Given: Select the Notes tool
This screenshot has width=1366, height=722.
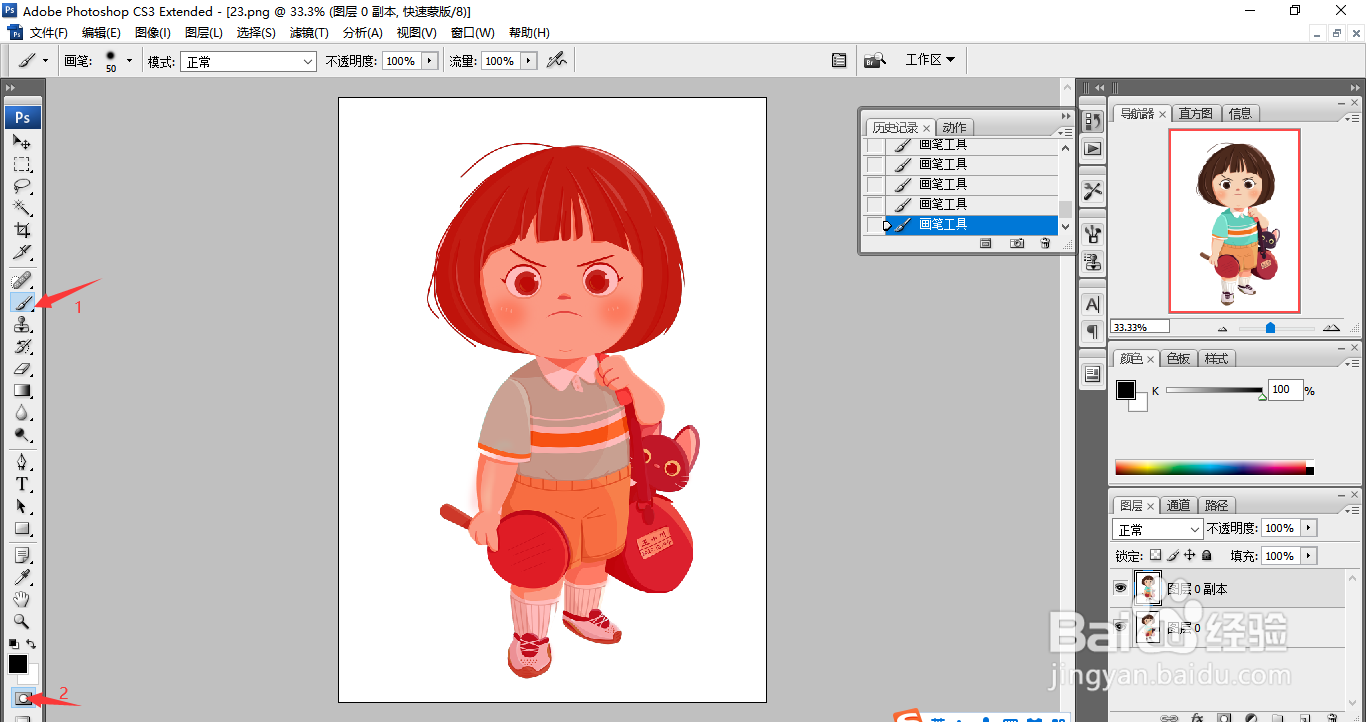Looking at the screenshot, I should pyautogui.click(x=22, y=555).
